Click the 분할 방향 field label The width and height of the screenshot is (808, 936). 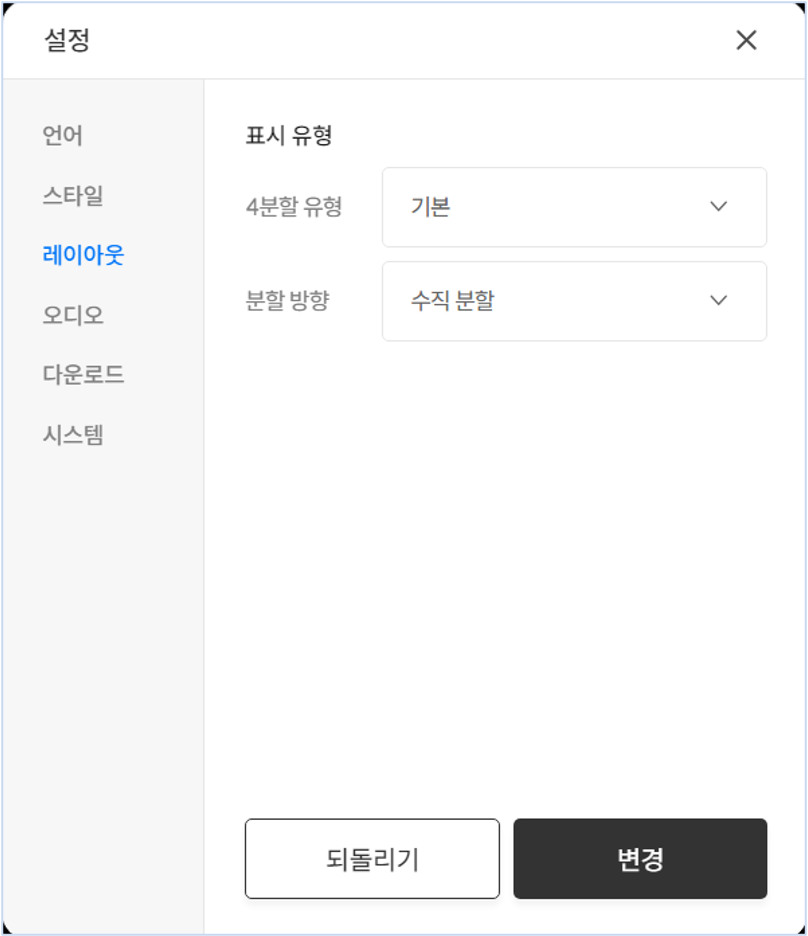287,301
